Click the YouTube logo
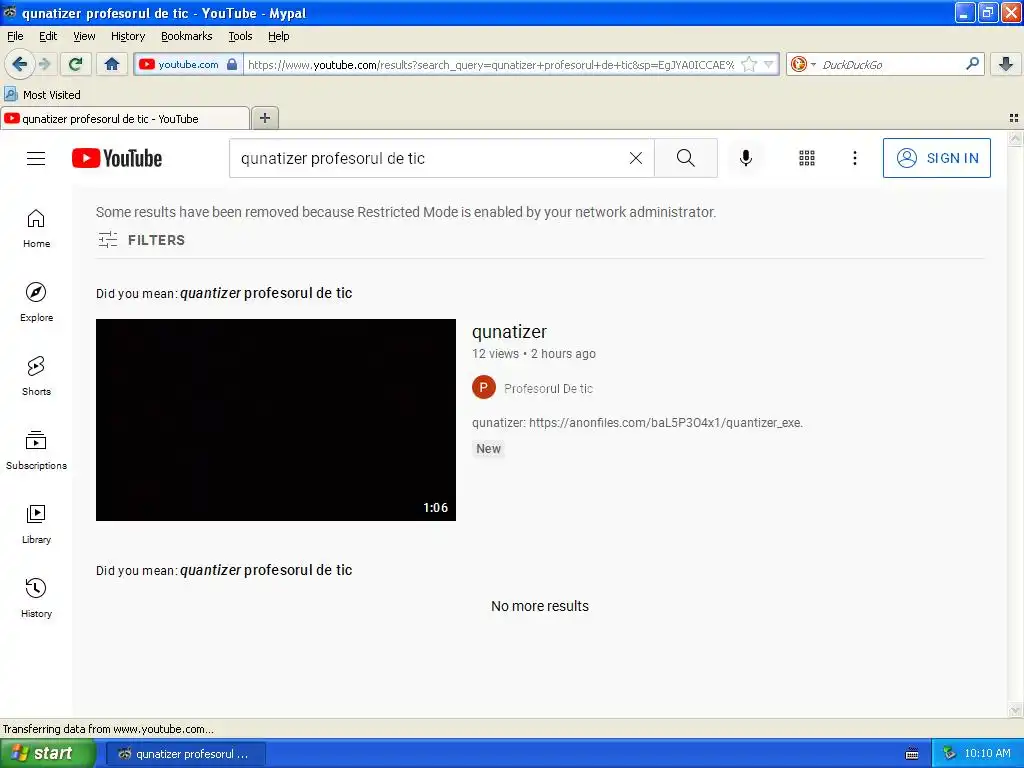 coord(117,158)
